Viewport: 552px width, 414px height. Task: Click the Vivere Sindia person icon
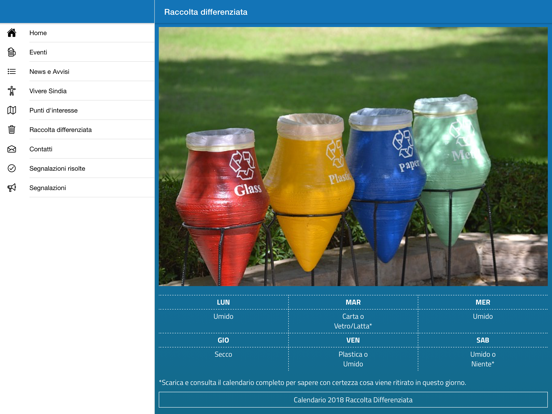tap(12, 91)
